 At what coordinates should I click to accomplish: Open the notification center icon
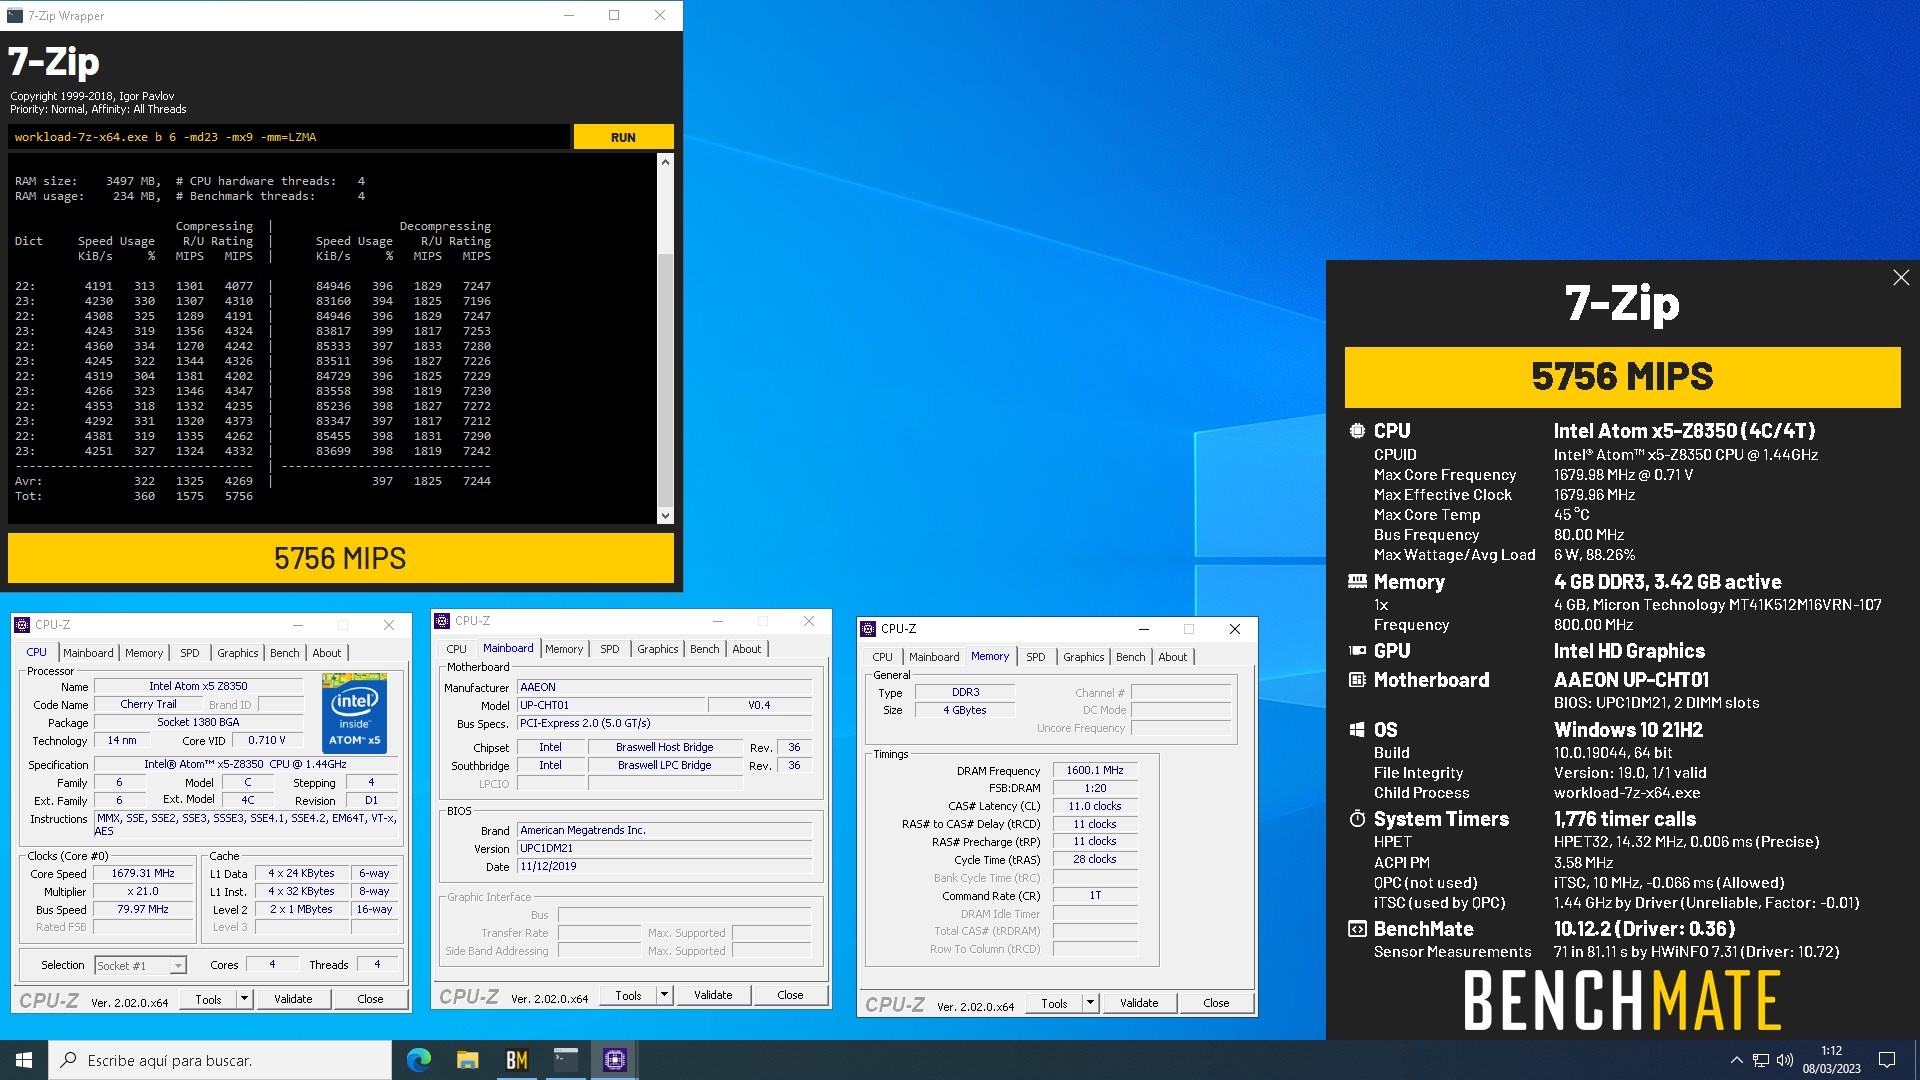tap(1887, 1060)
